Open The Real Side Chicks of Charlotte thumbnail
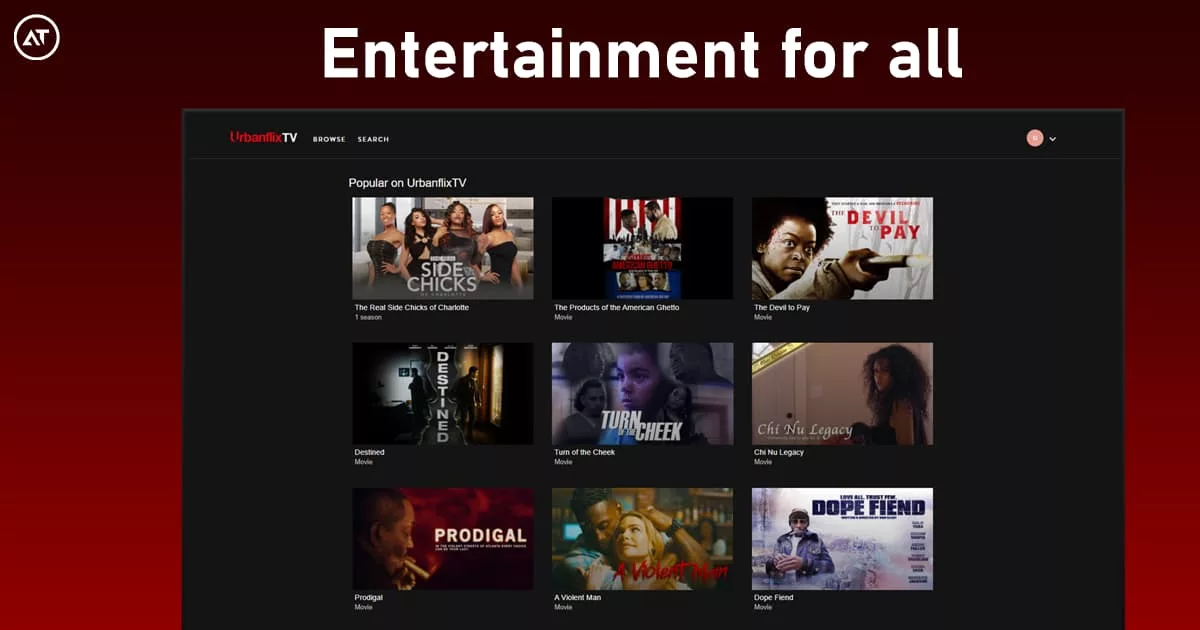The height and width of the screenshot is (630, 1200). pos(443,248)
